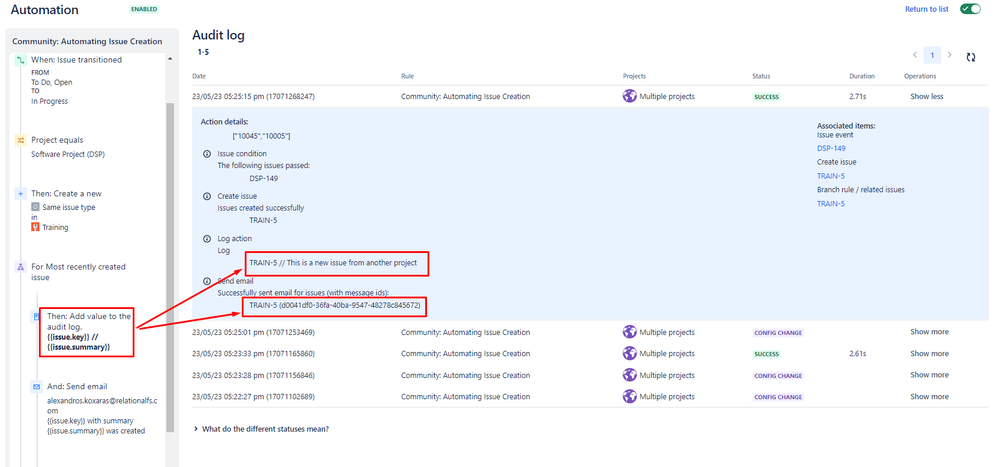Viewport: 999px width, 467px height.
Task: Open the And: Send email component
Action: point(77,387)
